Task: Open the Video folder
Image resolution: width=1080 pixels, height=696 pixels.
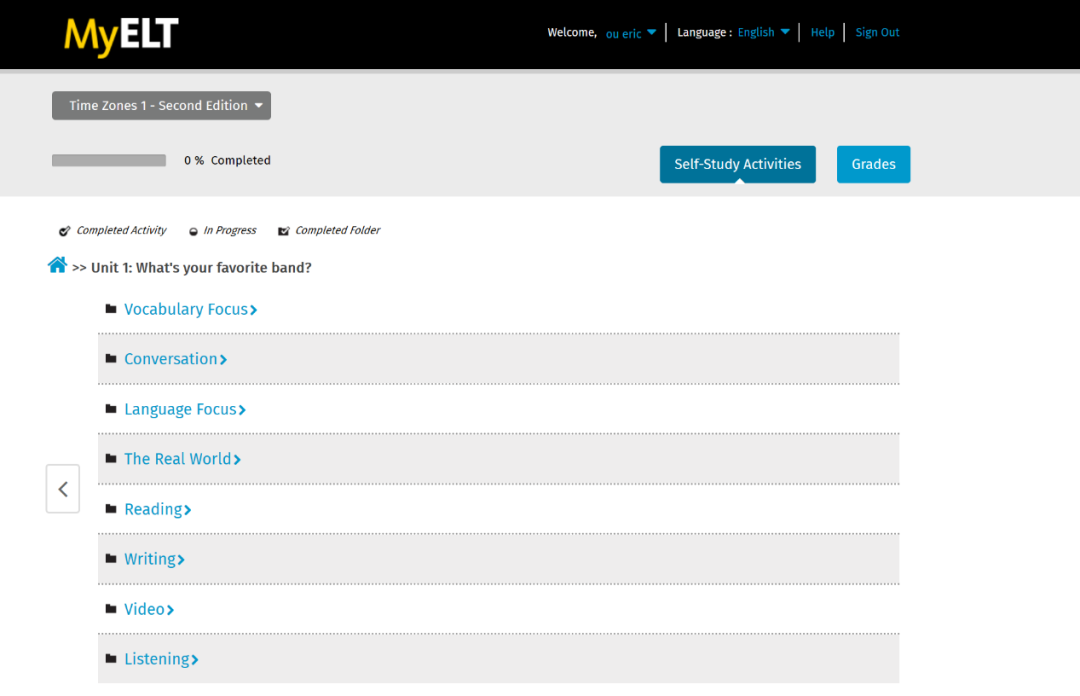Action: tap(149, 609)
